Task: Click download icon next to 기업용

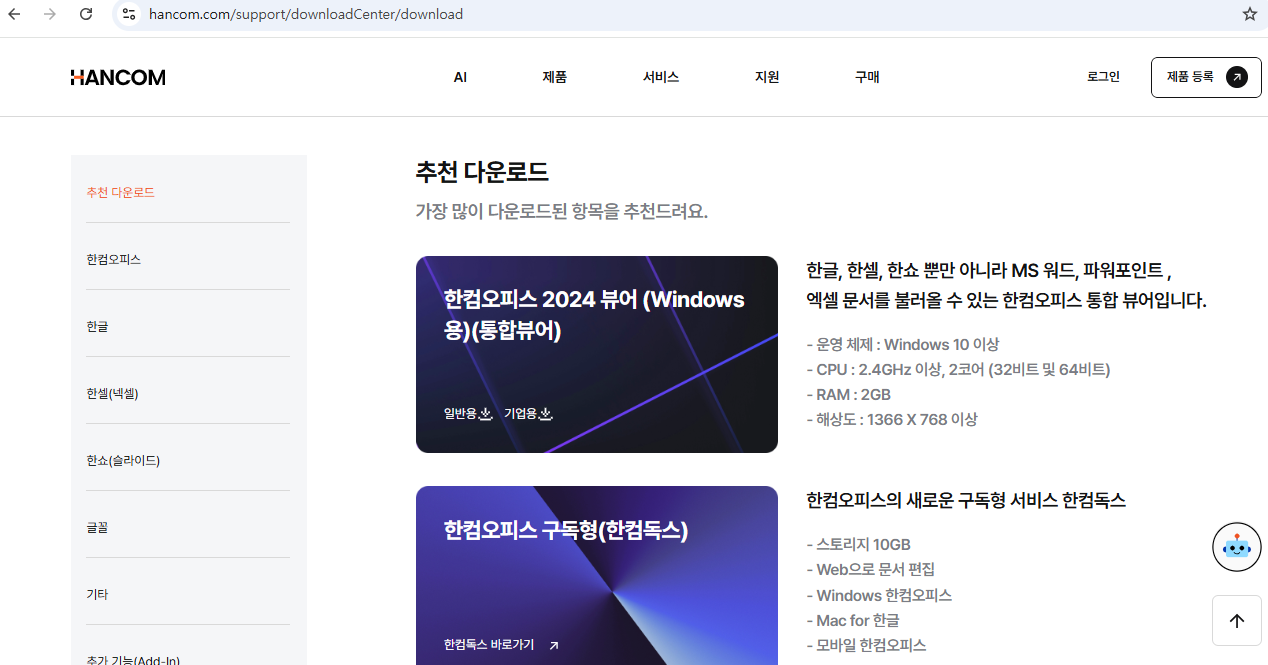Action: pyautogui.click(x=546, y=414)
